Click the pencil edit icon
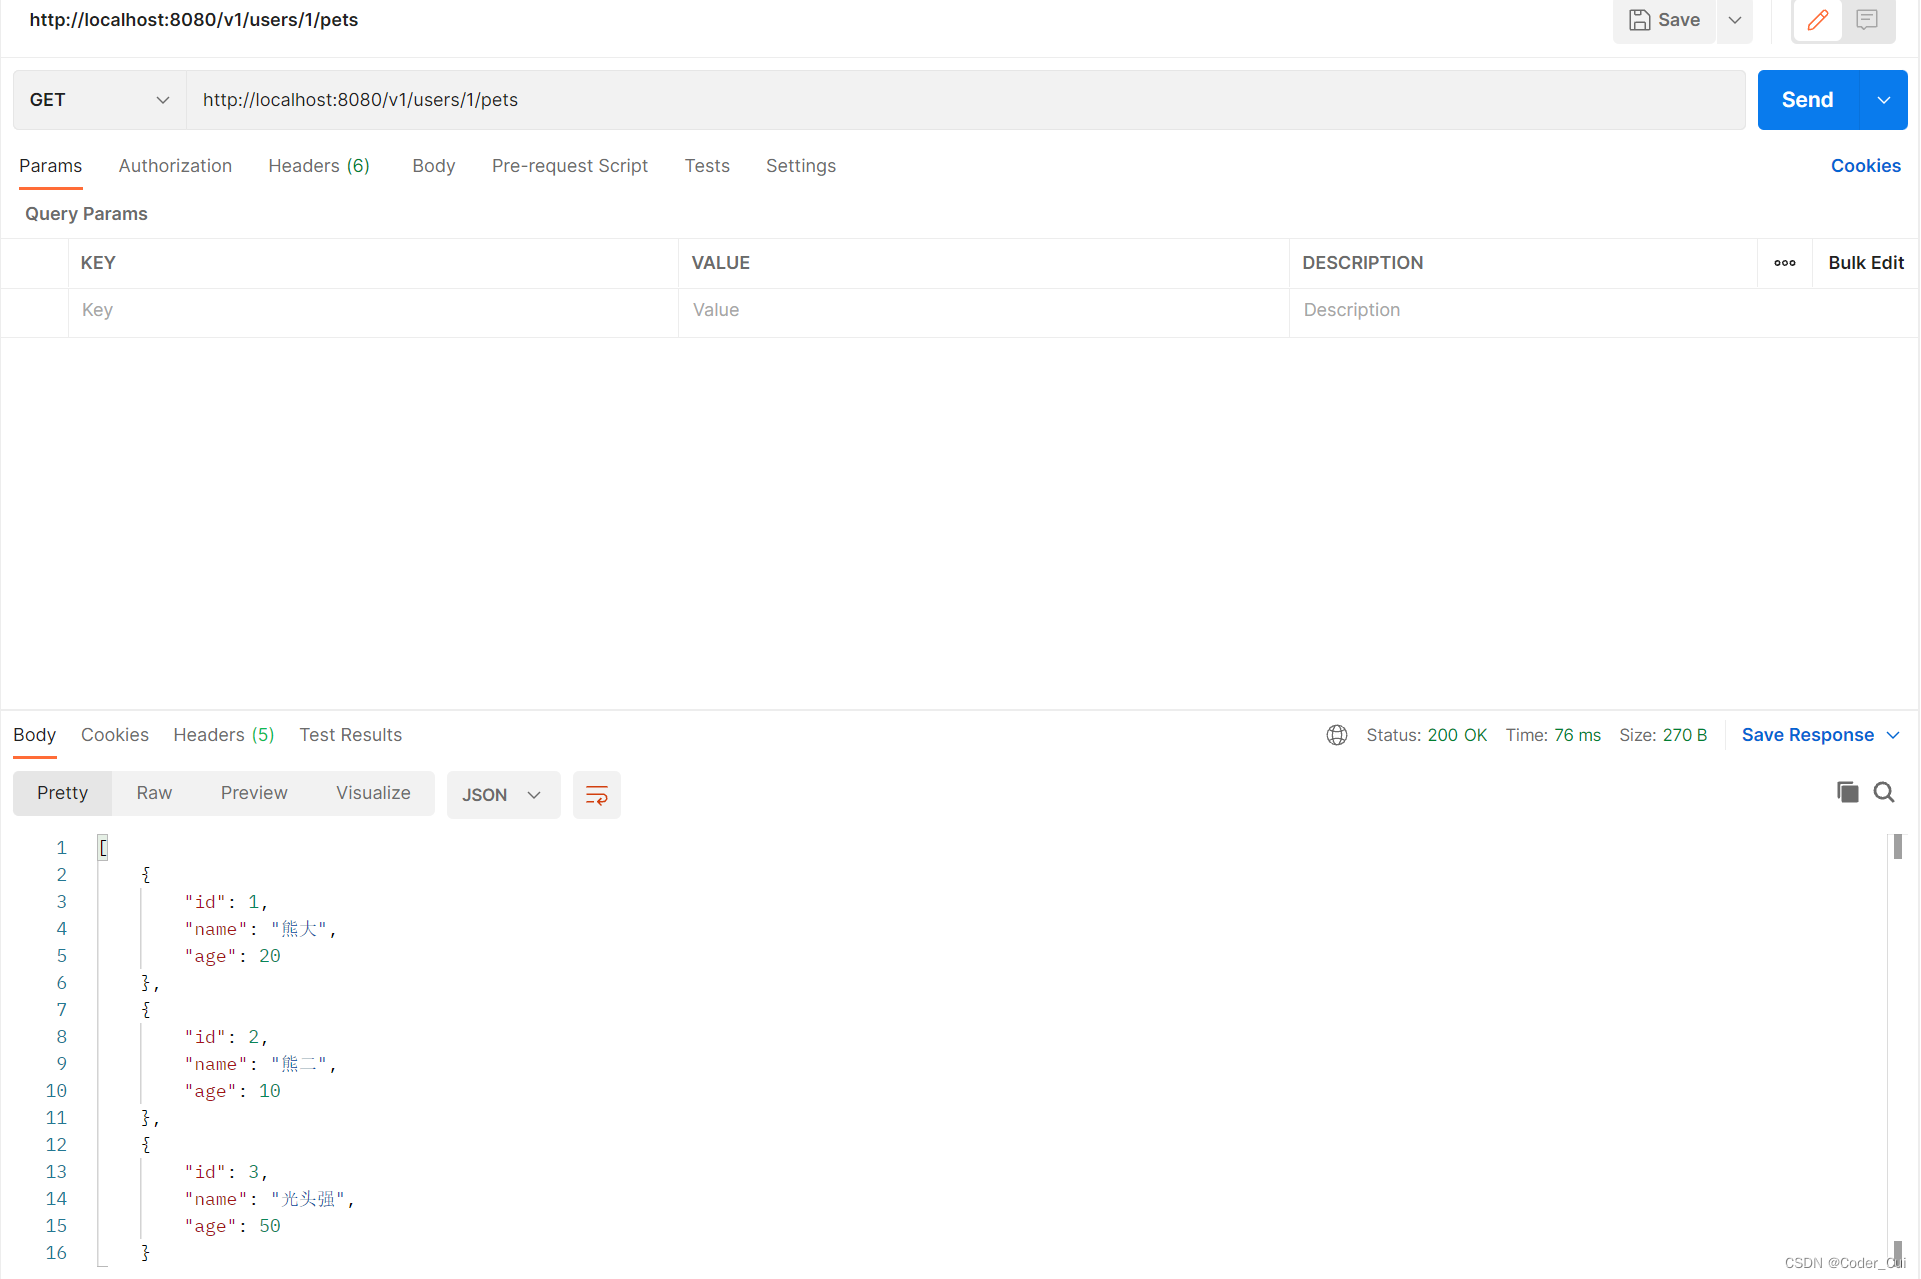The image size is (1921, 1279). pos(1817,20)
